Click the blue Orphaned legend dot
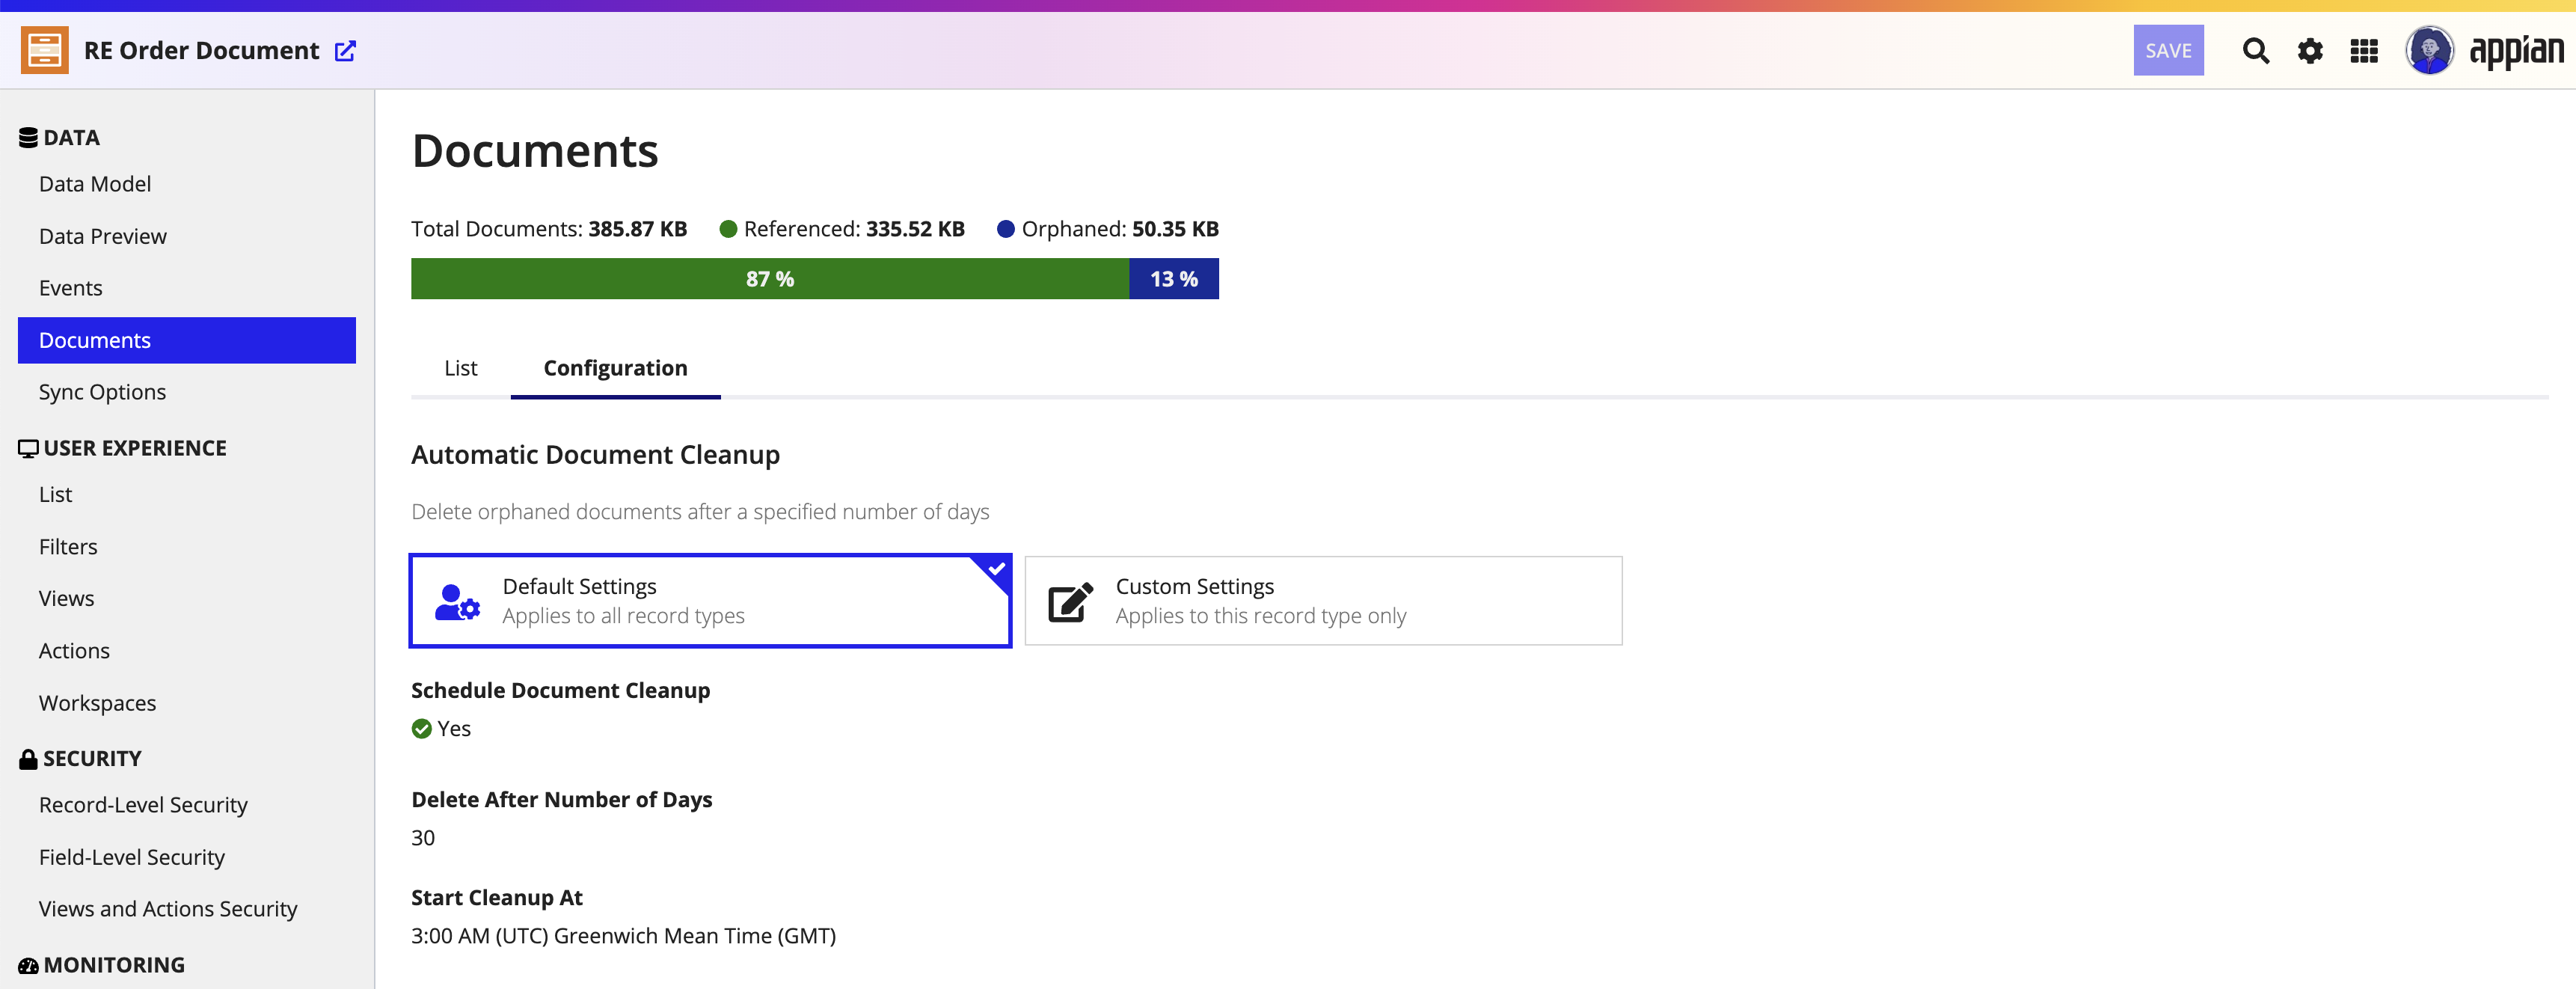 click(1006, 229)
